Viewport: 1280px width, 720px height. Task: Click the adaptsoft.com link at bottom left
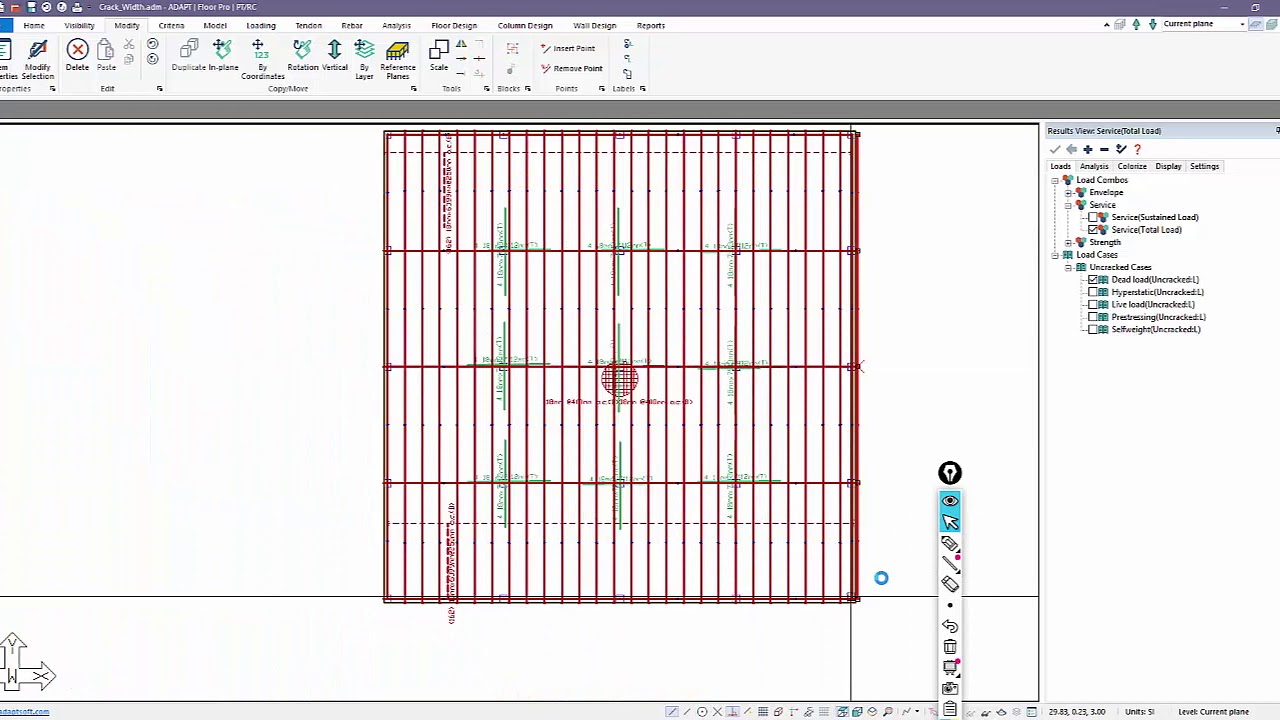click(24, 712)
